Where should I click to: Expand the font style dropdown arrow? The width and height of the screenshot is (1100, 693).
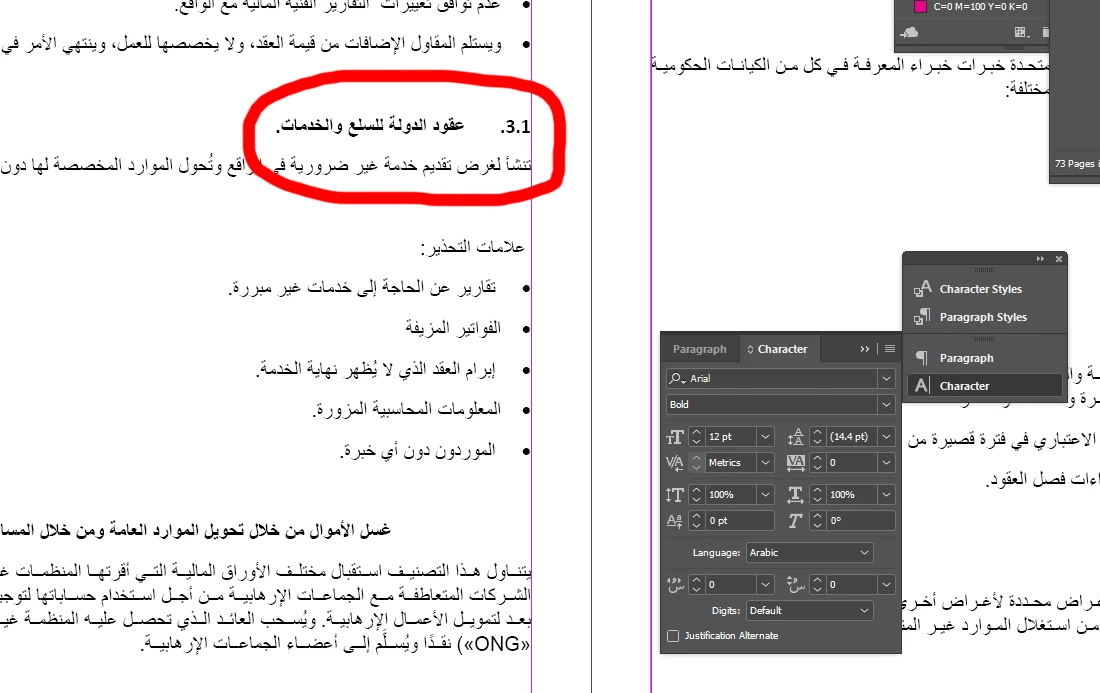pyautogui.click(x=887, y=405)
